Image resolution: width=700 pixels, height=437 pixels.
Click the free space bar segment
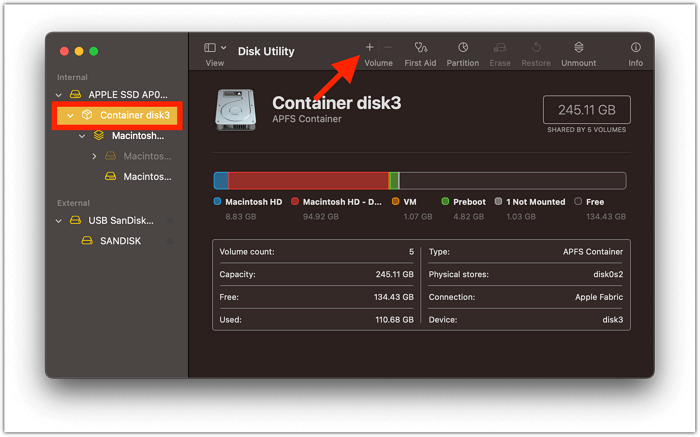pos(513,181)
